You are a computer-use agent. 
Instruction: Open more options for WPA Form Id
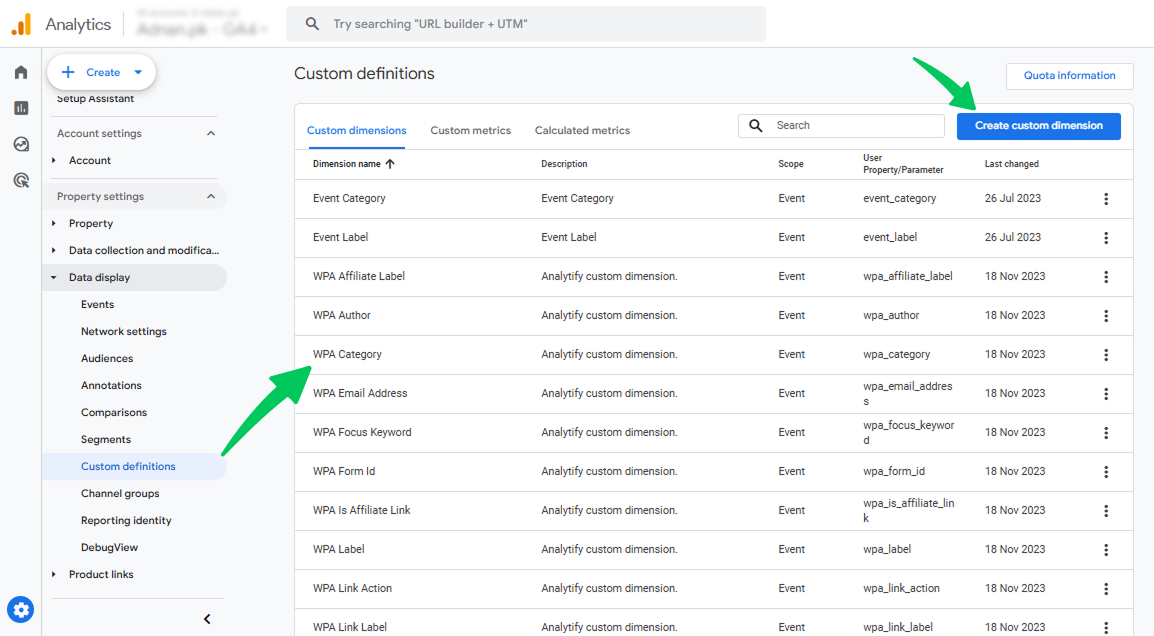point(1105,472)
